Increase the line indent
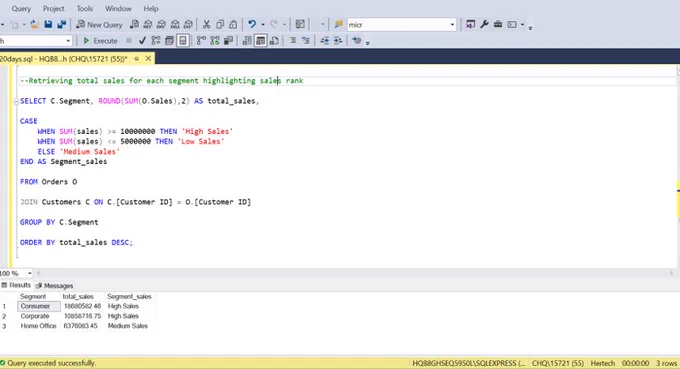The height and width of the screenshot is (369, 680). pyautogui.click(x=338, y=41)
